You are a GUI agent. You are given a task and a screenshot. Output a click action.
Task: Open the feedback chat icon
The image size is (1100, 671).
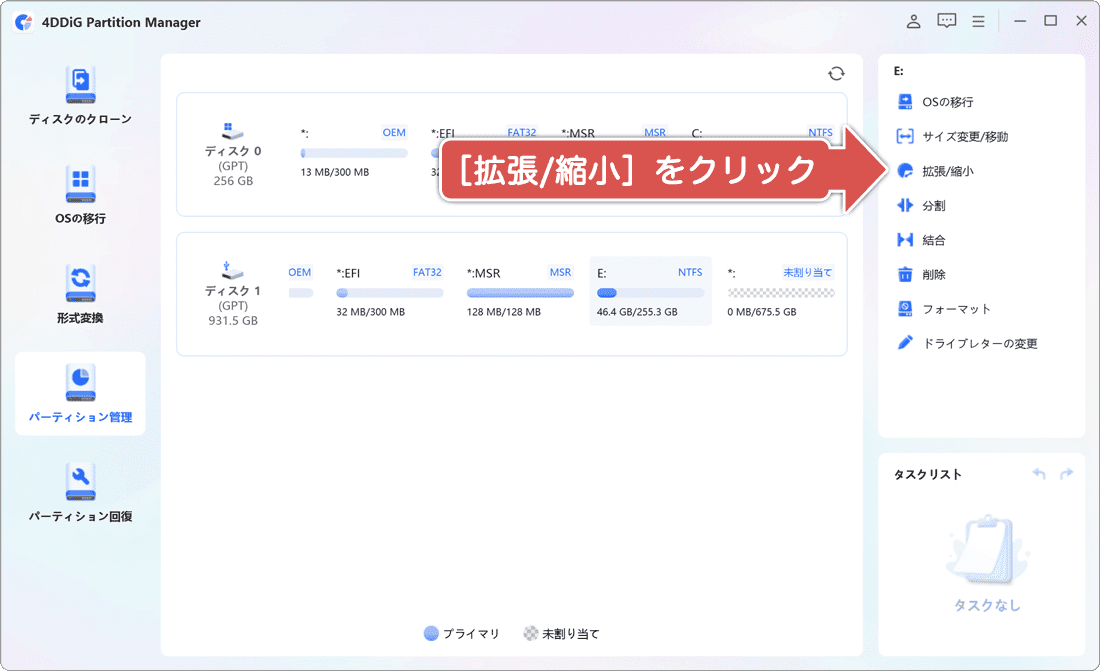[945, 20]
